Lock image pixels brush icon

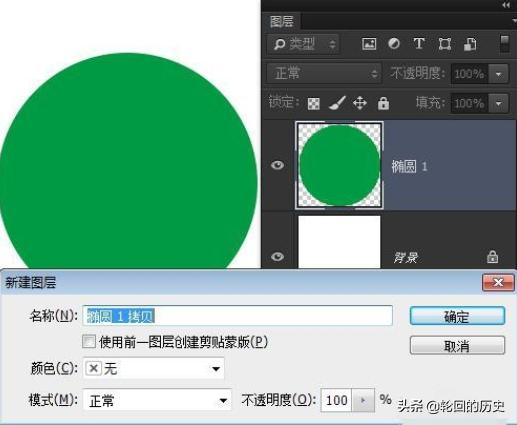click(337, 103)
